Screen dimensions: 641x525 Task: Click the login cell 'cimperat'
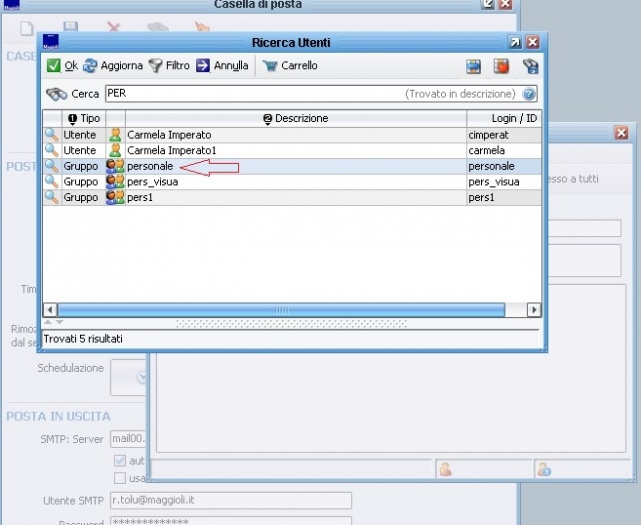pyautogui.click(x=504, y=135)
